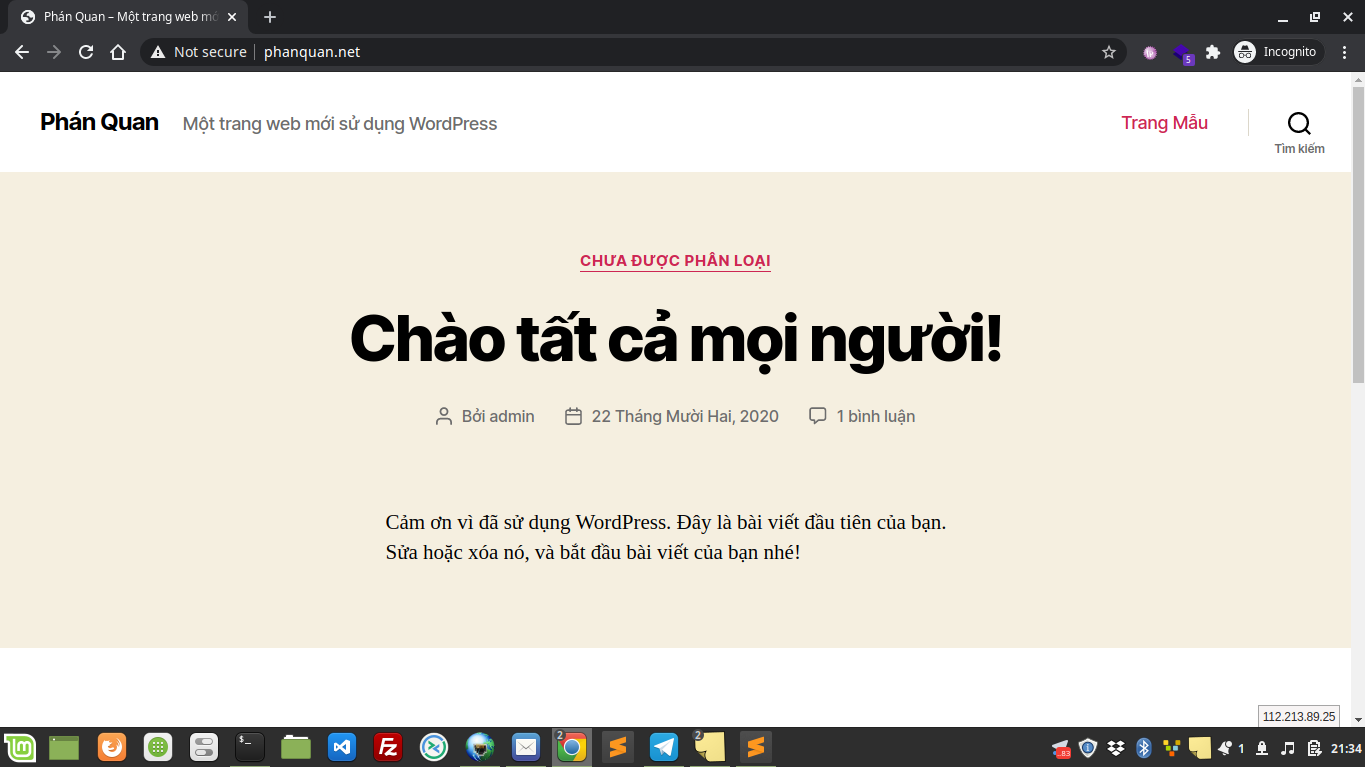Open the purple layered extension with badge 5
Image resolution: width=1365 pixels, height=767 pixels.
1183,53
